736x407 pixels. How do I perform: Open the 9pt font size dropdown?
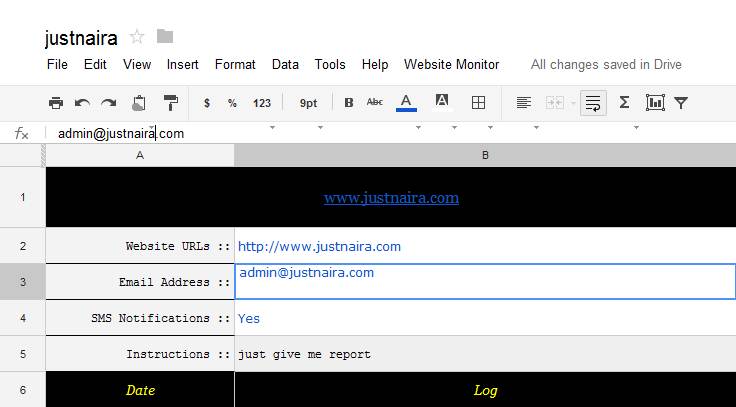tap(308, 103)
